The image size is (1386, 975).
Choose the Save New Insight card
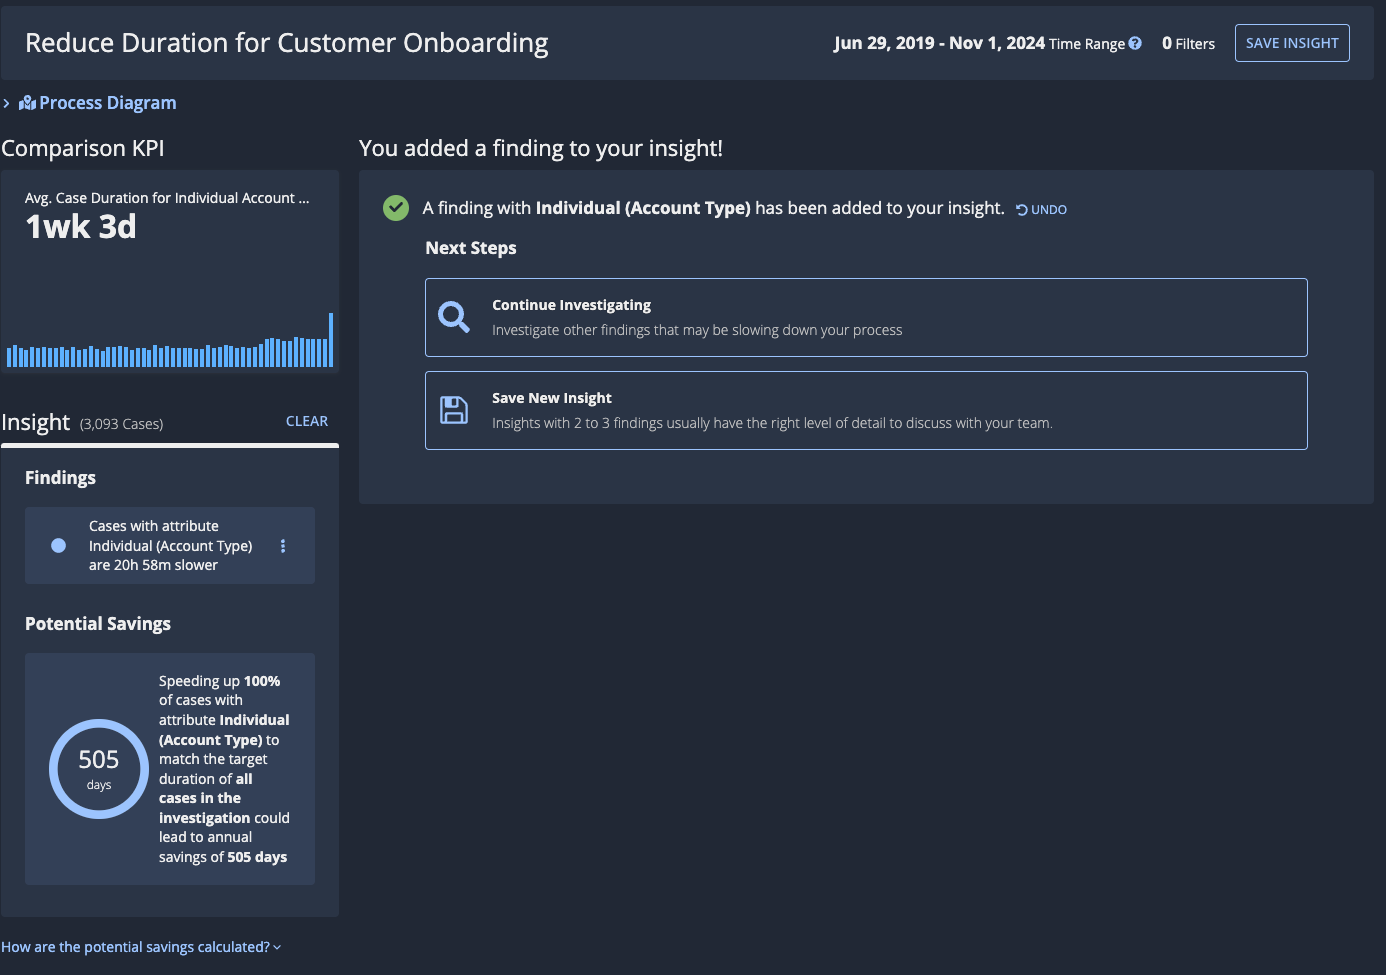point(866,410)
